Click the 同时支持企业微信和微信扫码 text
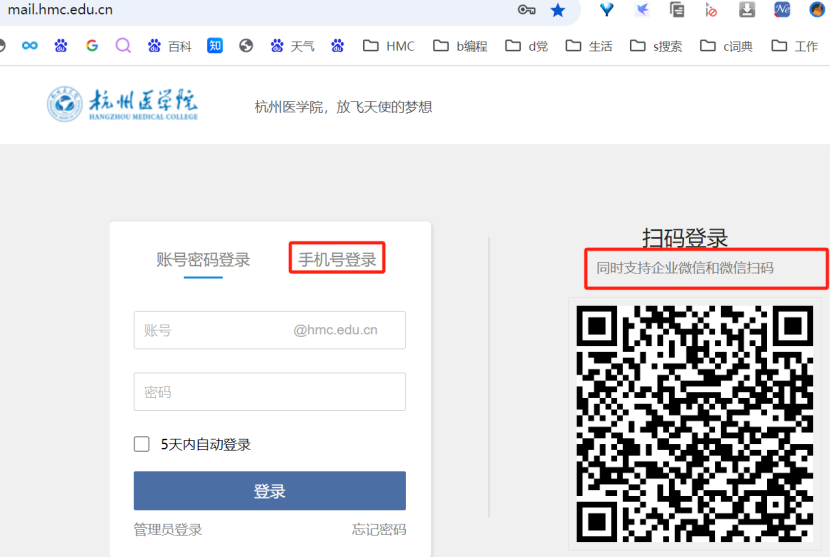 685,268
